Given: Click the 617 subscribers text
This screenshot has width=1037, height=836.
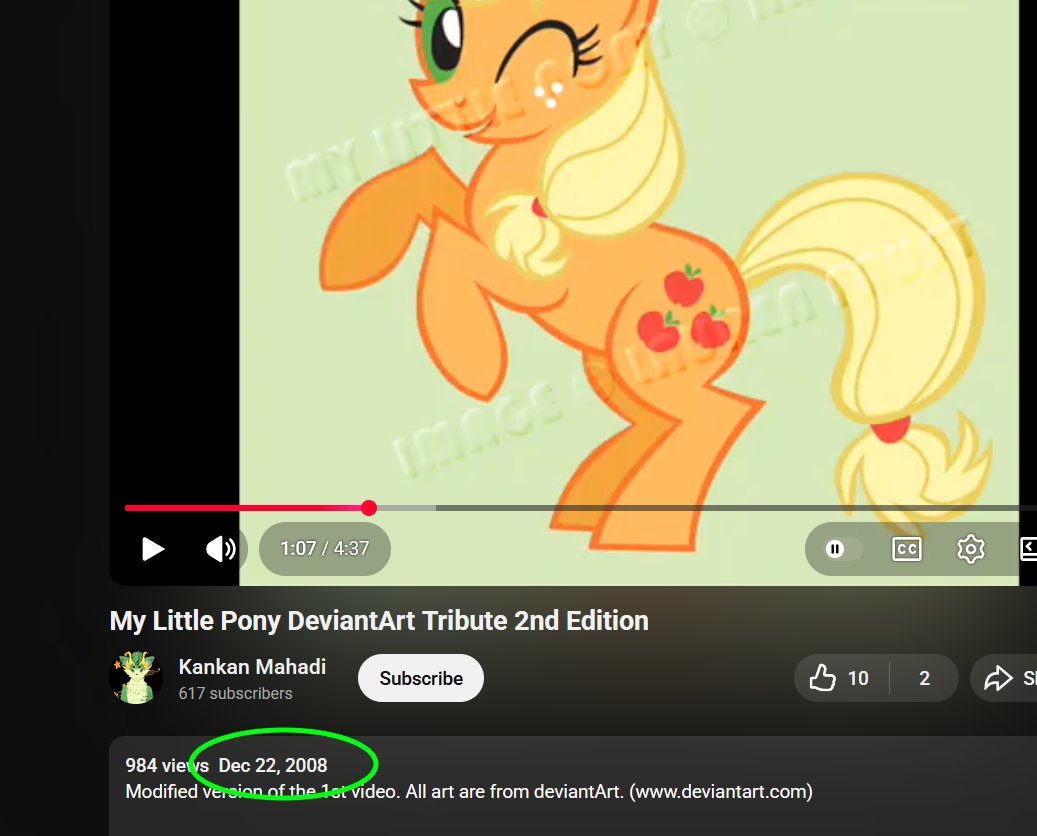Looking at the screenshot, I should tap(235, 694).
